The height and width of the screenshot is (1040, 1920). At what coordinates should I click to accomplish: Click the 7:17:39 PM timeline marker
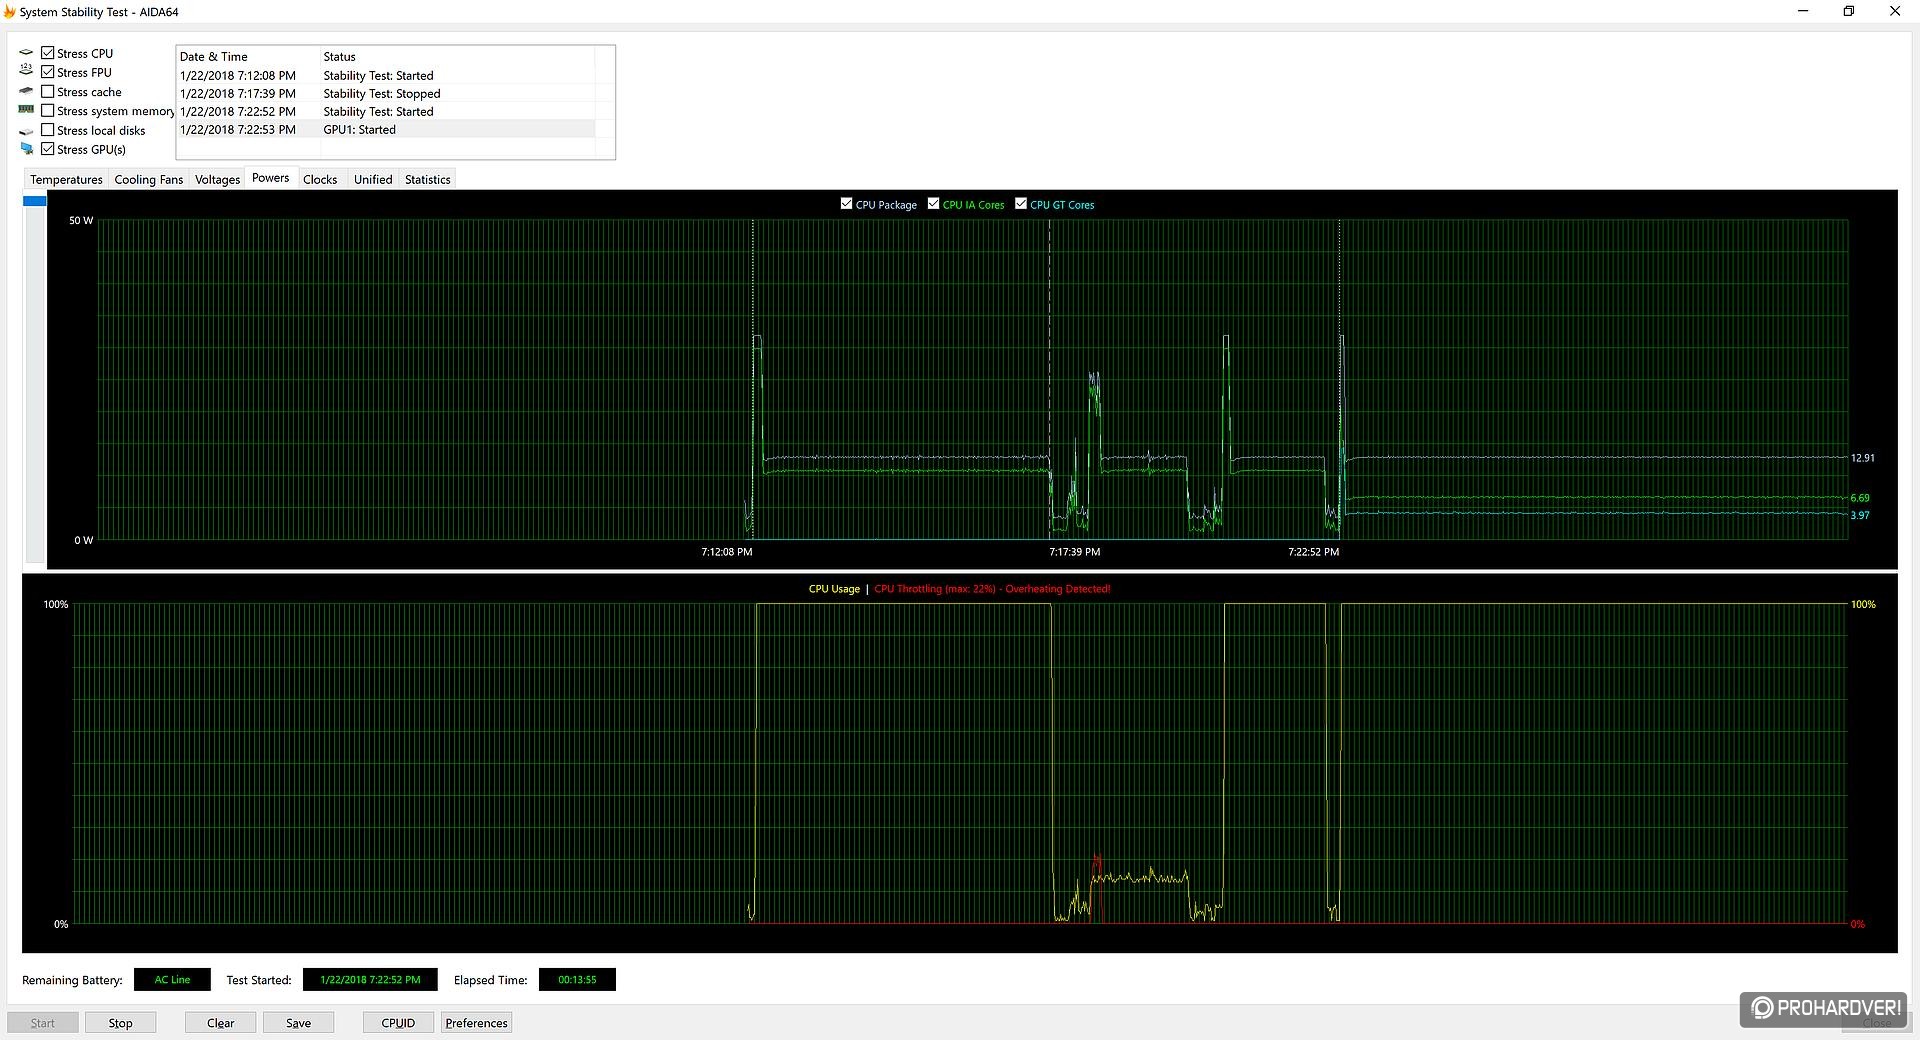coord(1074,552)
